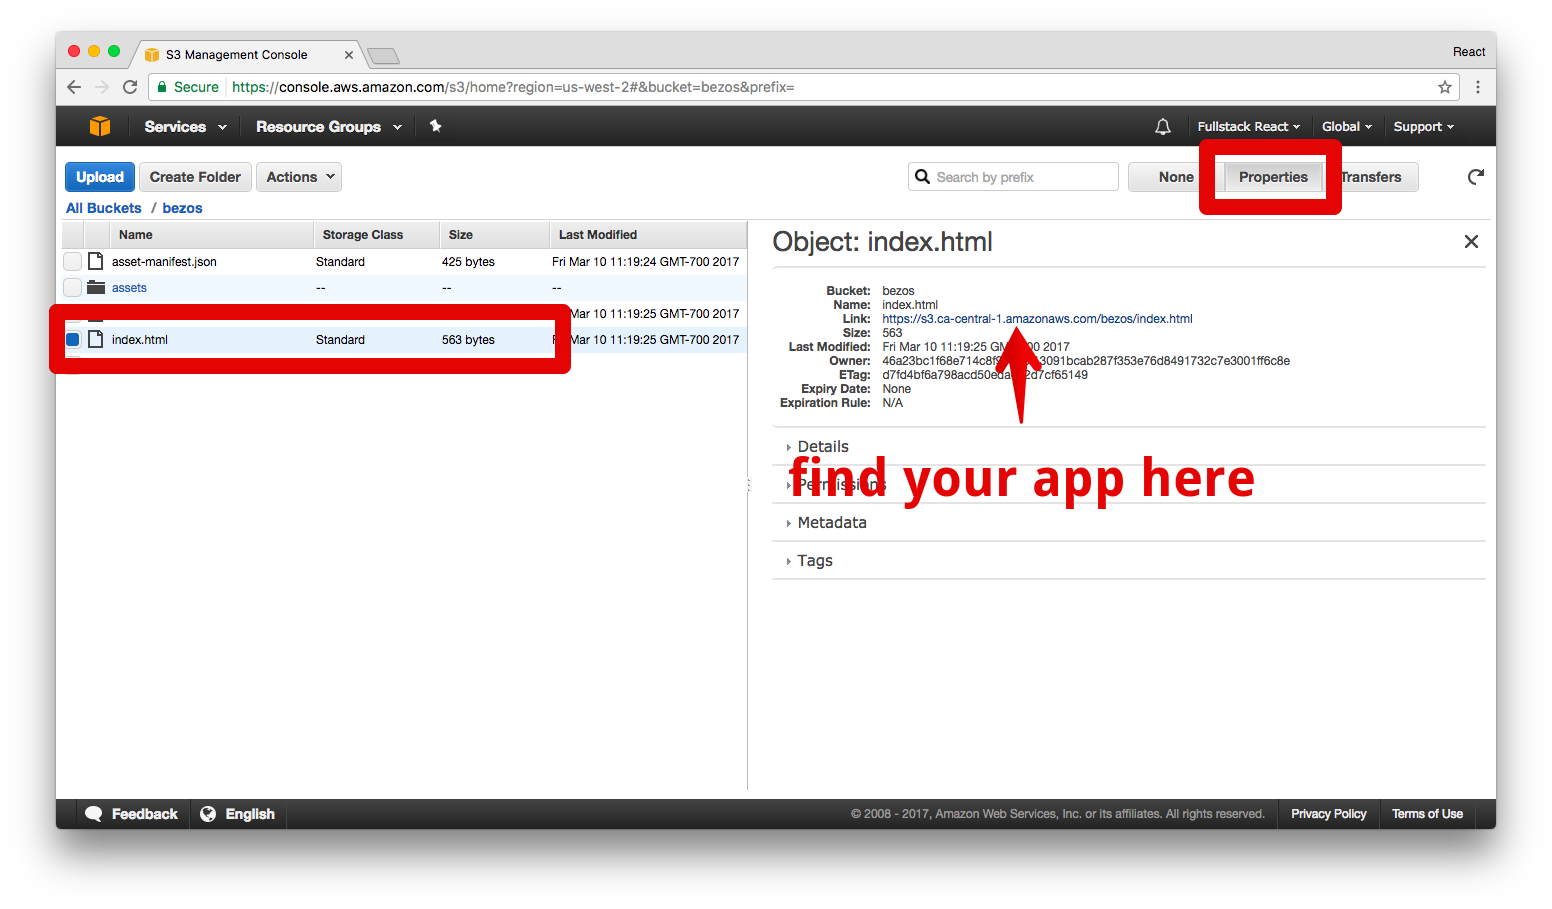1552x909 pixels.
Task: Close the S3 Management Console tab
Action: [349, 55]
